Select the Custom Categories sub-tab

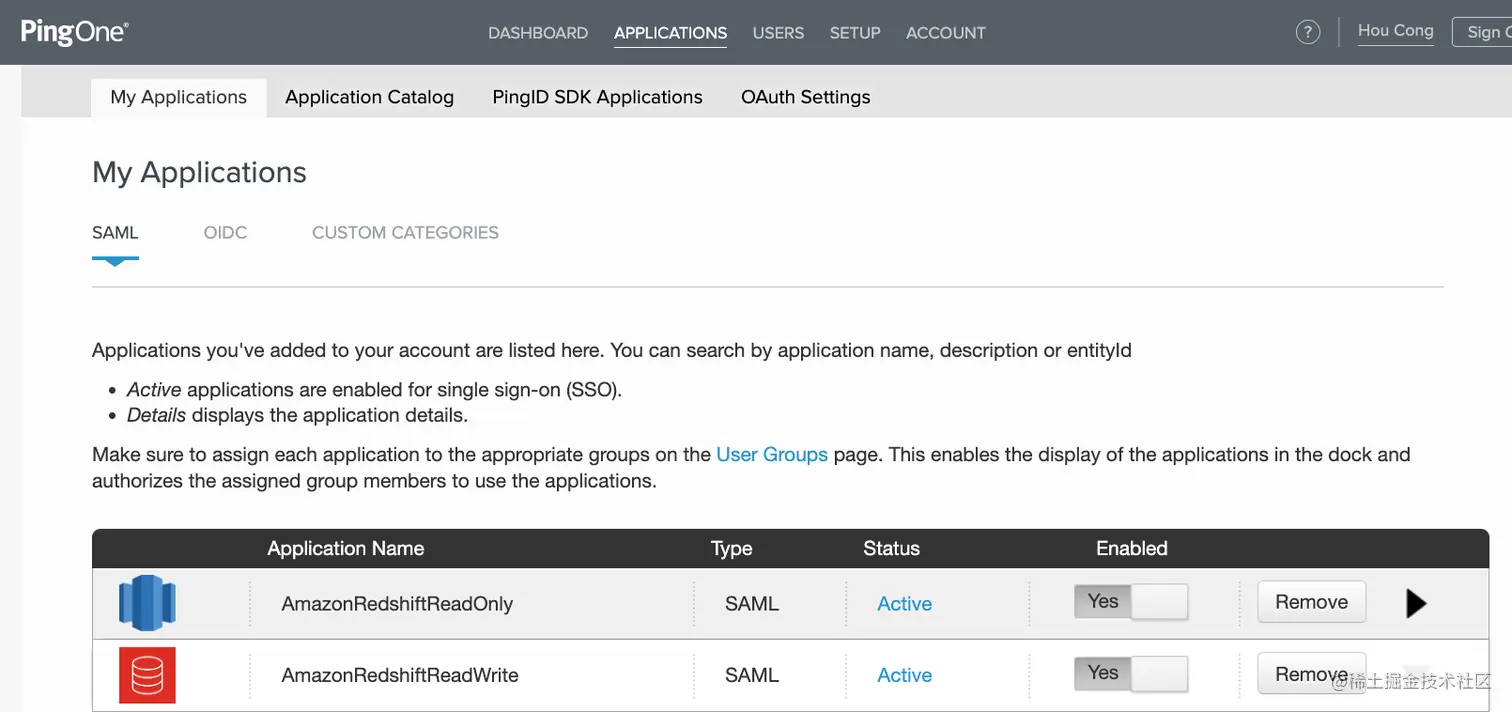pos(405,233)
